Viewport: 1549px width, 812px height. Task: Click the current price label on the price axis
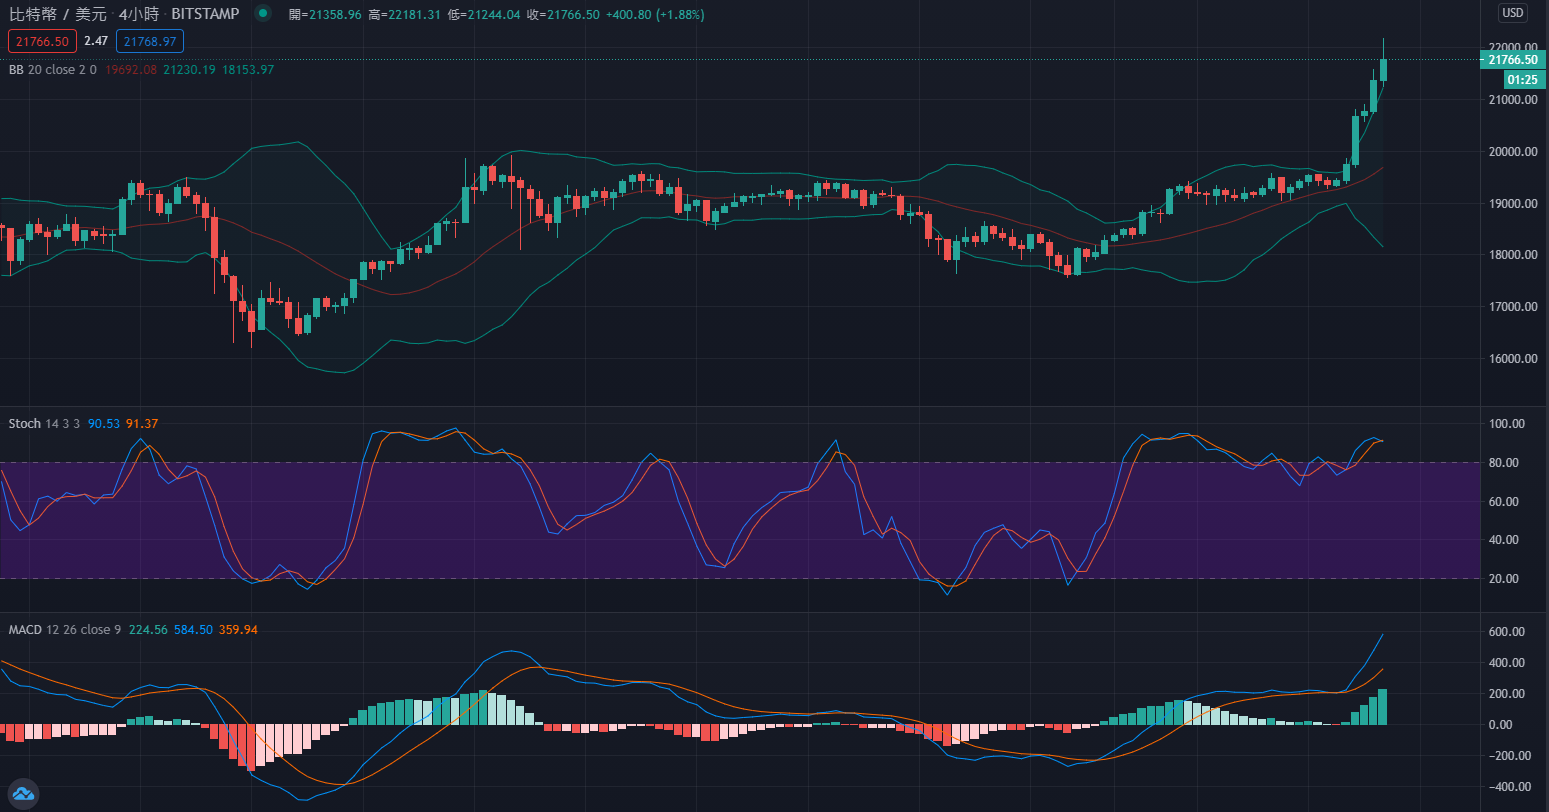tap(1512, 60)
